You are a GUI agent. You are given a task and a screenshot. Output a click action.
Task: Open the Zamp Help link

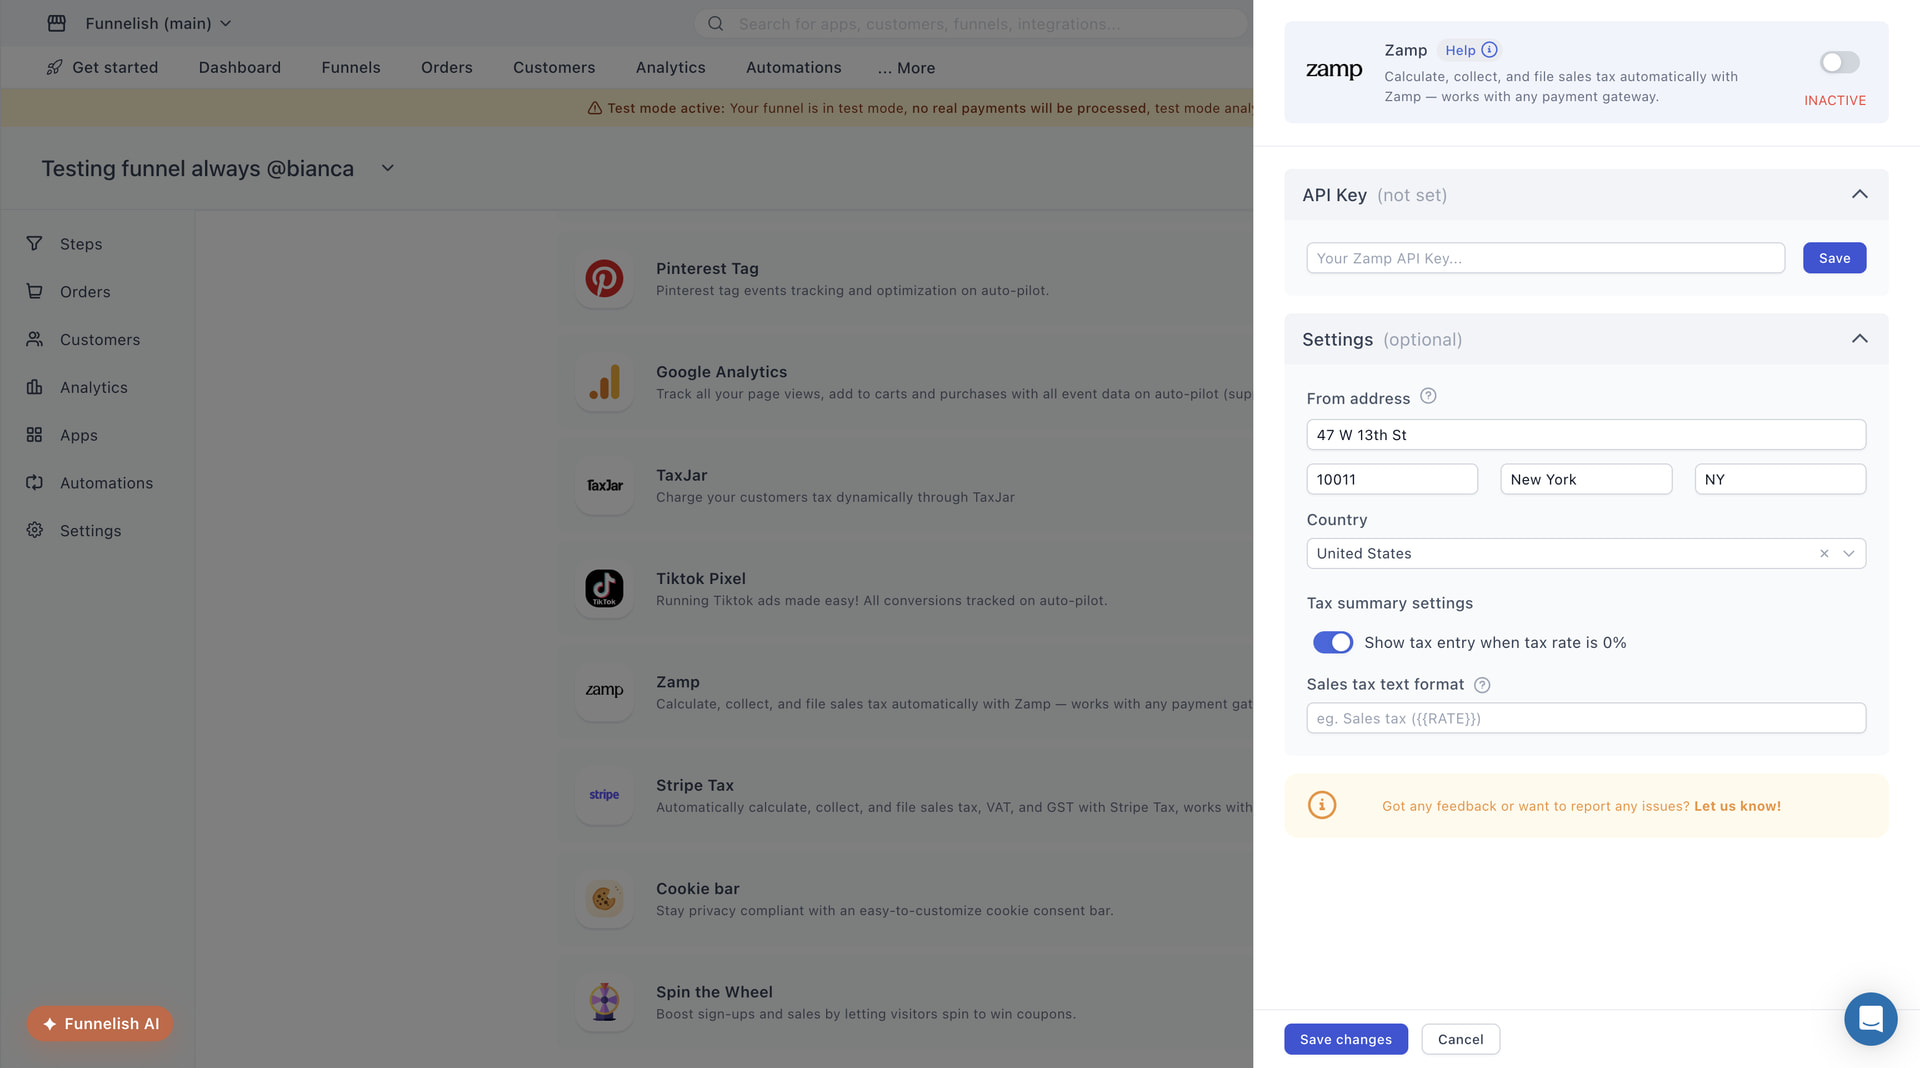click(1471, 50)
